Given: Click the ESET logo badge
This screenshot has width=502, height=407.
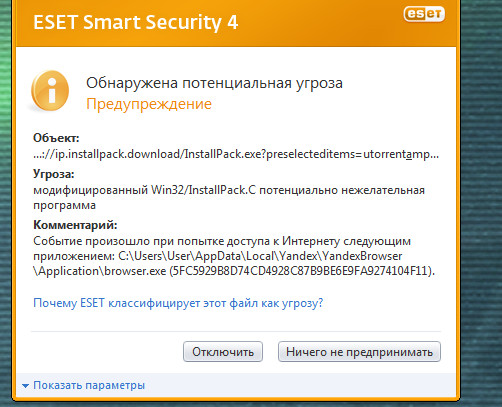Looking at the screenshot, I should pyautogui.click(x=424, y=14).
